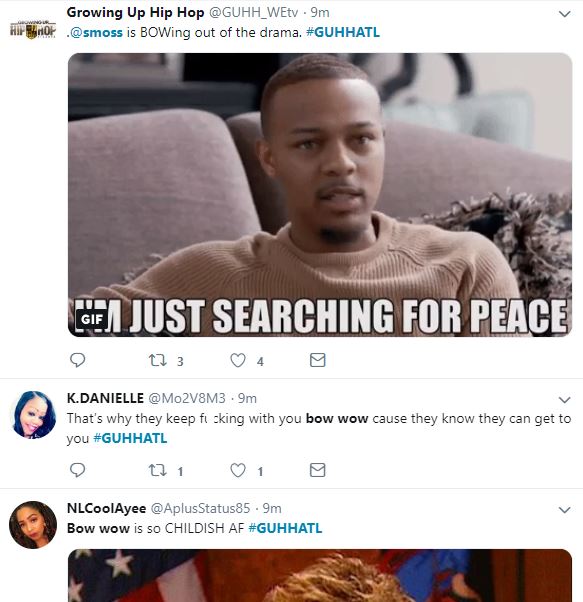
Task: Retweet the Growing Up Hip Hop tweet
Action: (x=158, y=360)
